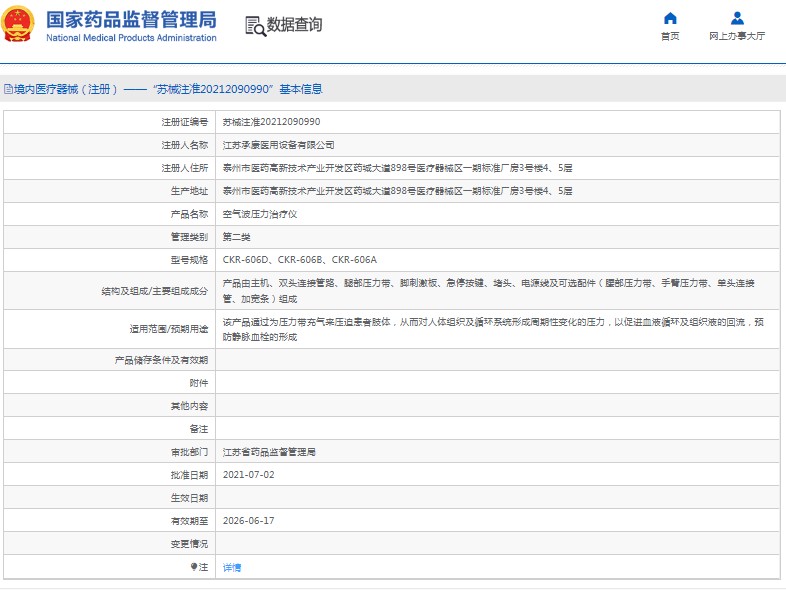Click the 审批部门 row label
The image size is (786, 590).
[x=189, y=452]
